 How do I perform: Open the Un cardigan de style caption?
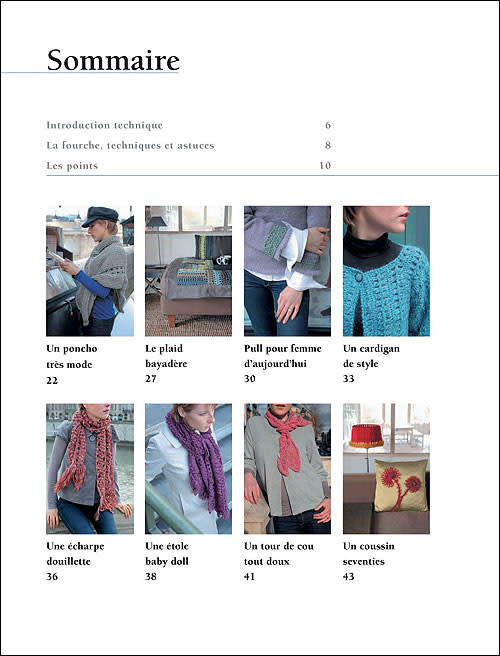[x=371, y=356]
